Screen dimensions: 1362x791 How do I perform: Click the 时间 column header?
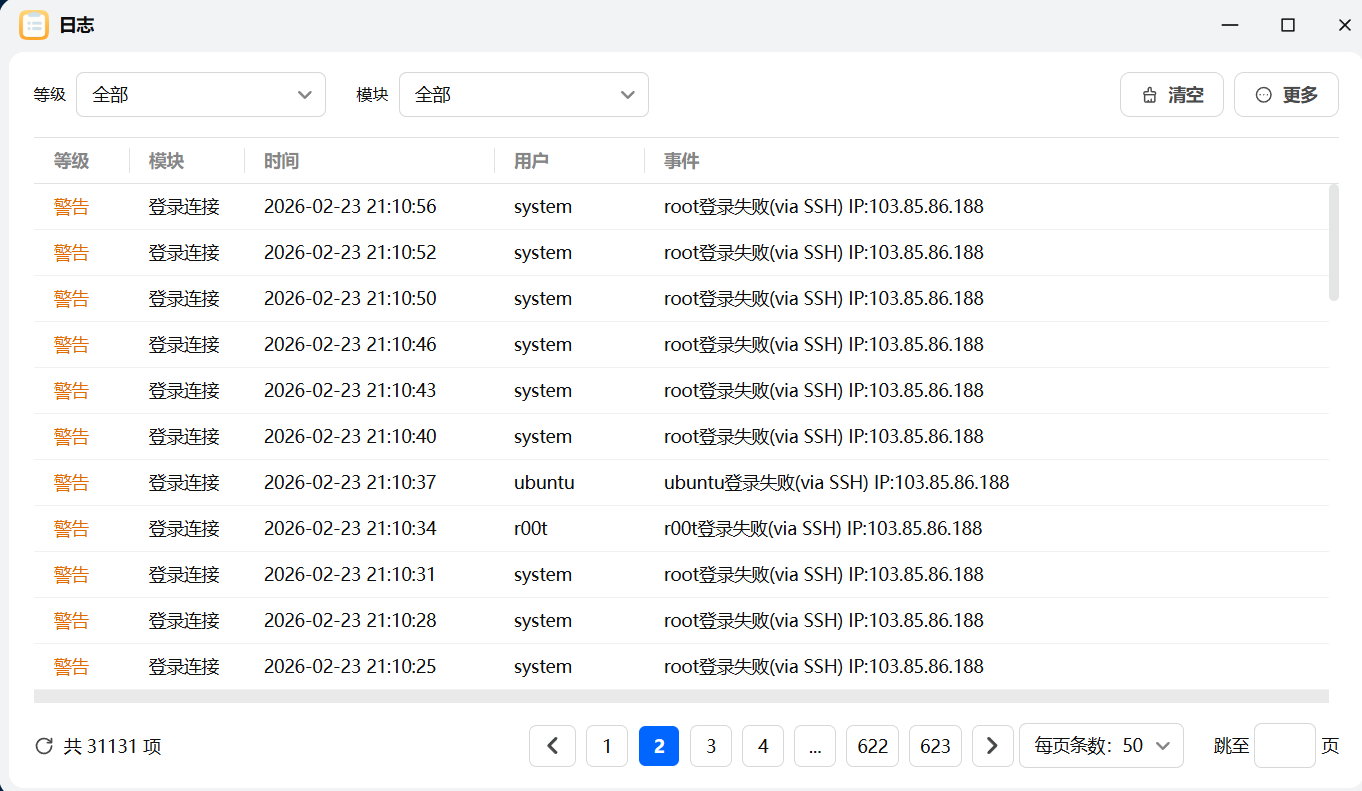(281, 160)
